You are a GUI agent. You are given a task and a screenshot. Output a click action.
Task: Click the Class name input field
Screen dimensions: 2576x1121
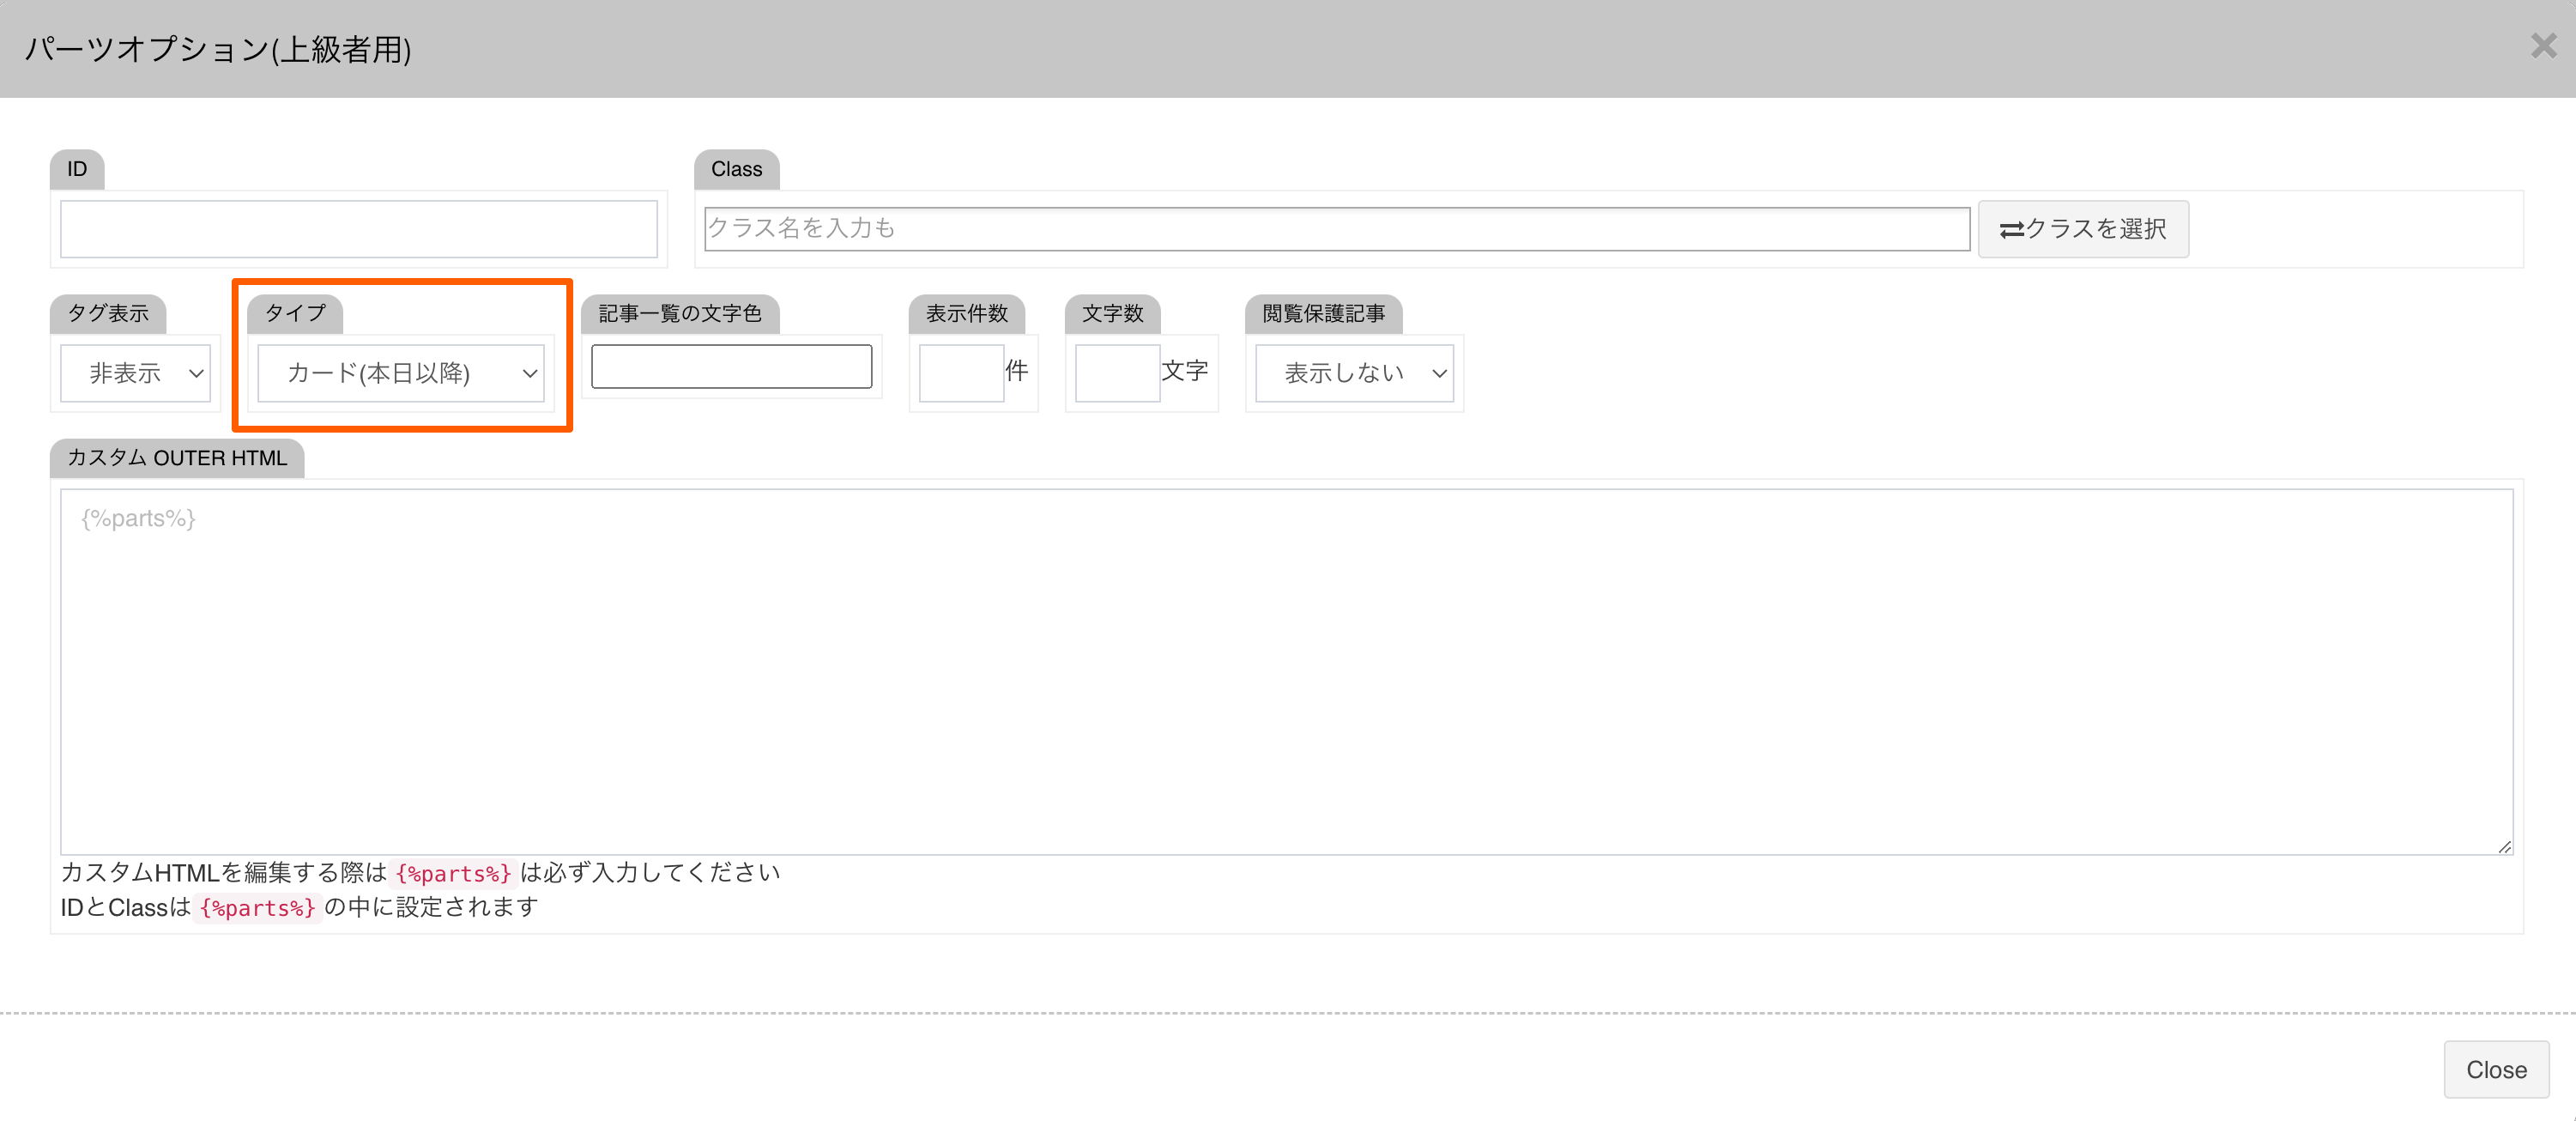coord(1337,229)
